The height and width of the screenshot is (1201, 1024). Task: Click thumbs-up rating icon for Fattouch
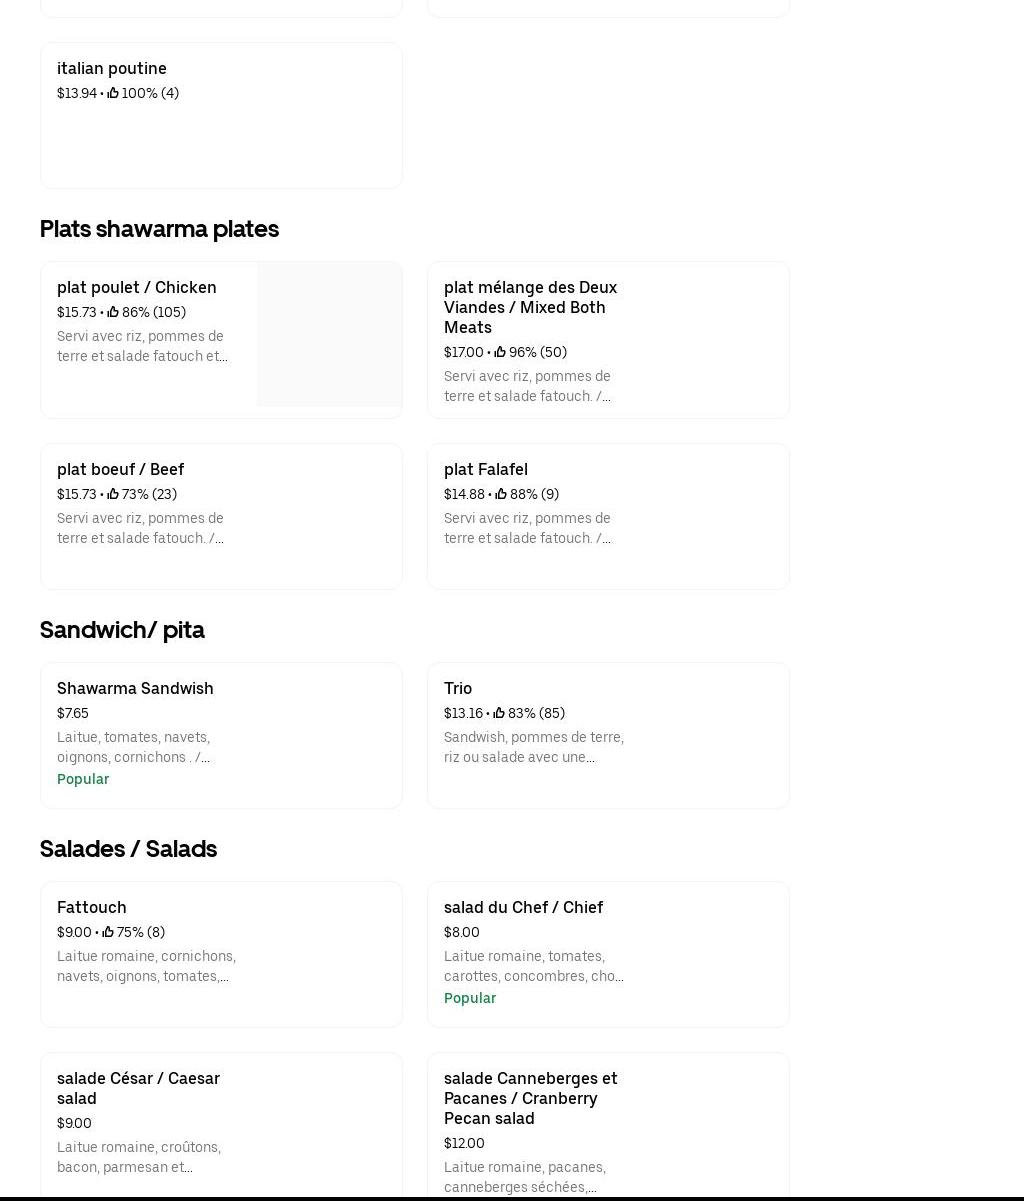coord(108,932)
